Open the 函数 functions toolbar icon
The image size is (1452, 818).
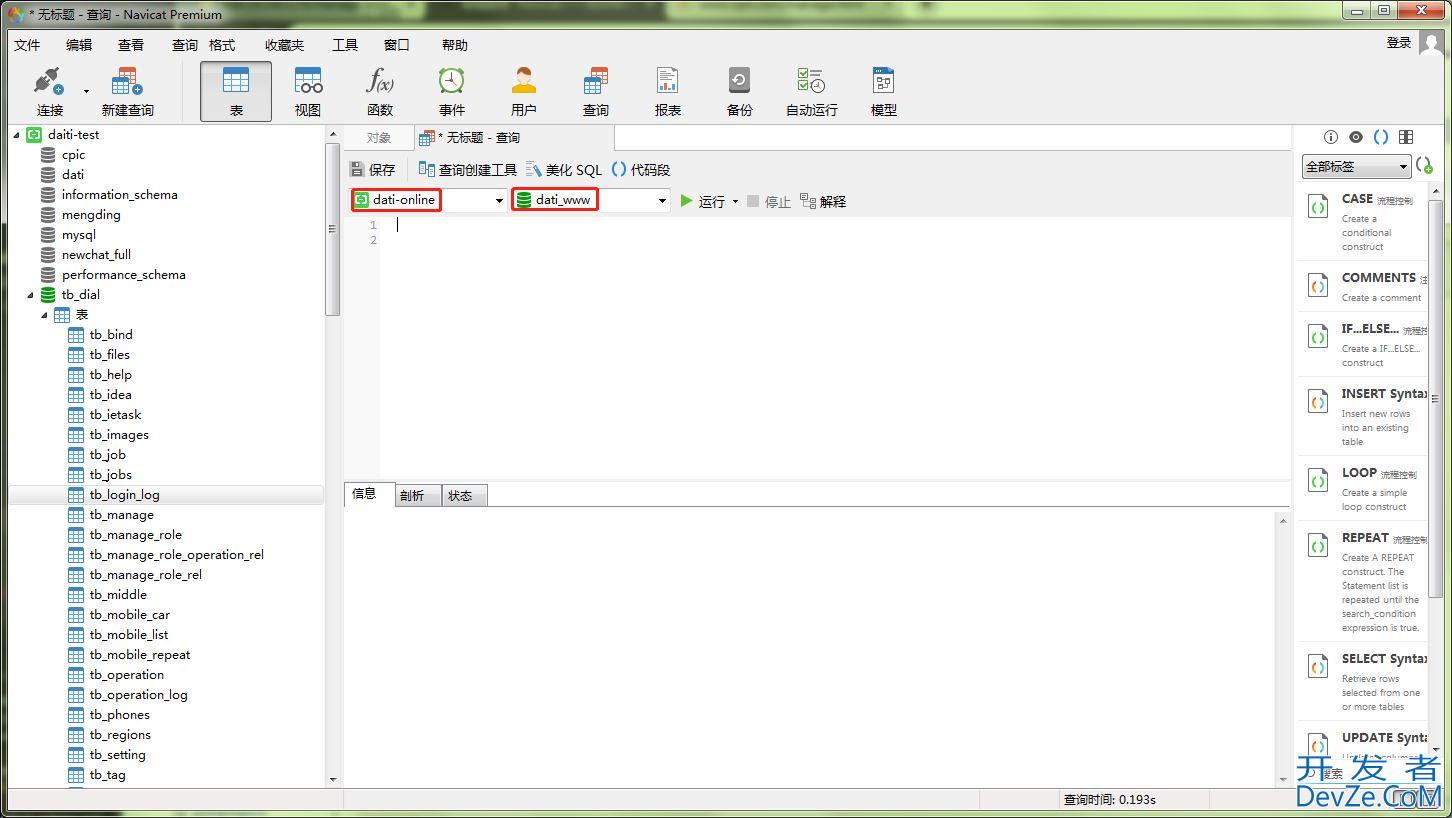click(x=380, y=91)
